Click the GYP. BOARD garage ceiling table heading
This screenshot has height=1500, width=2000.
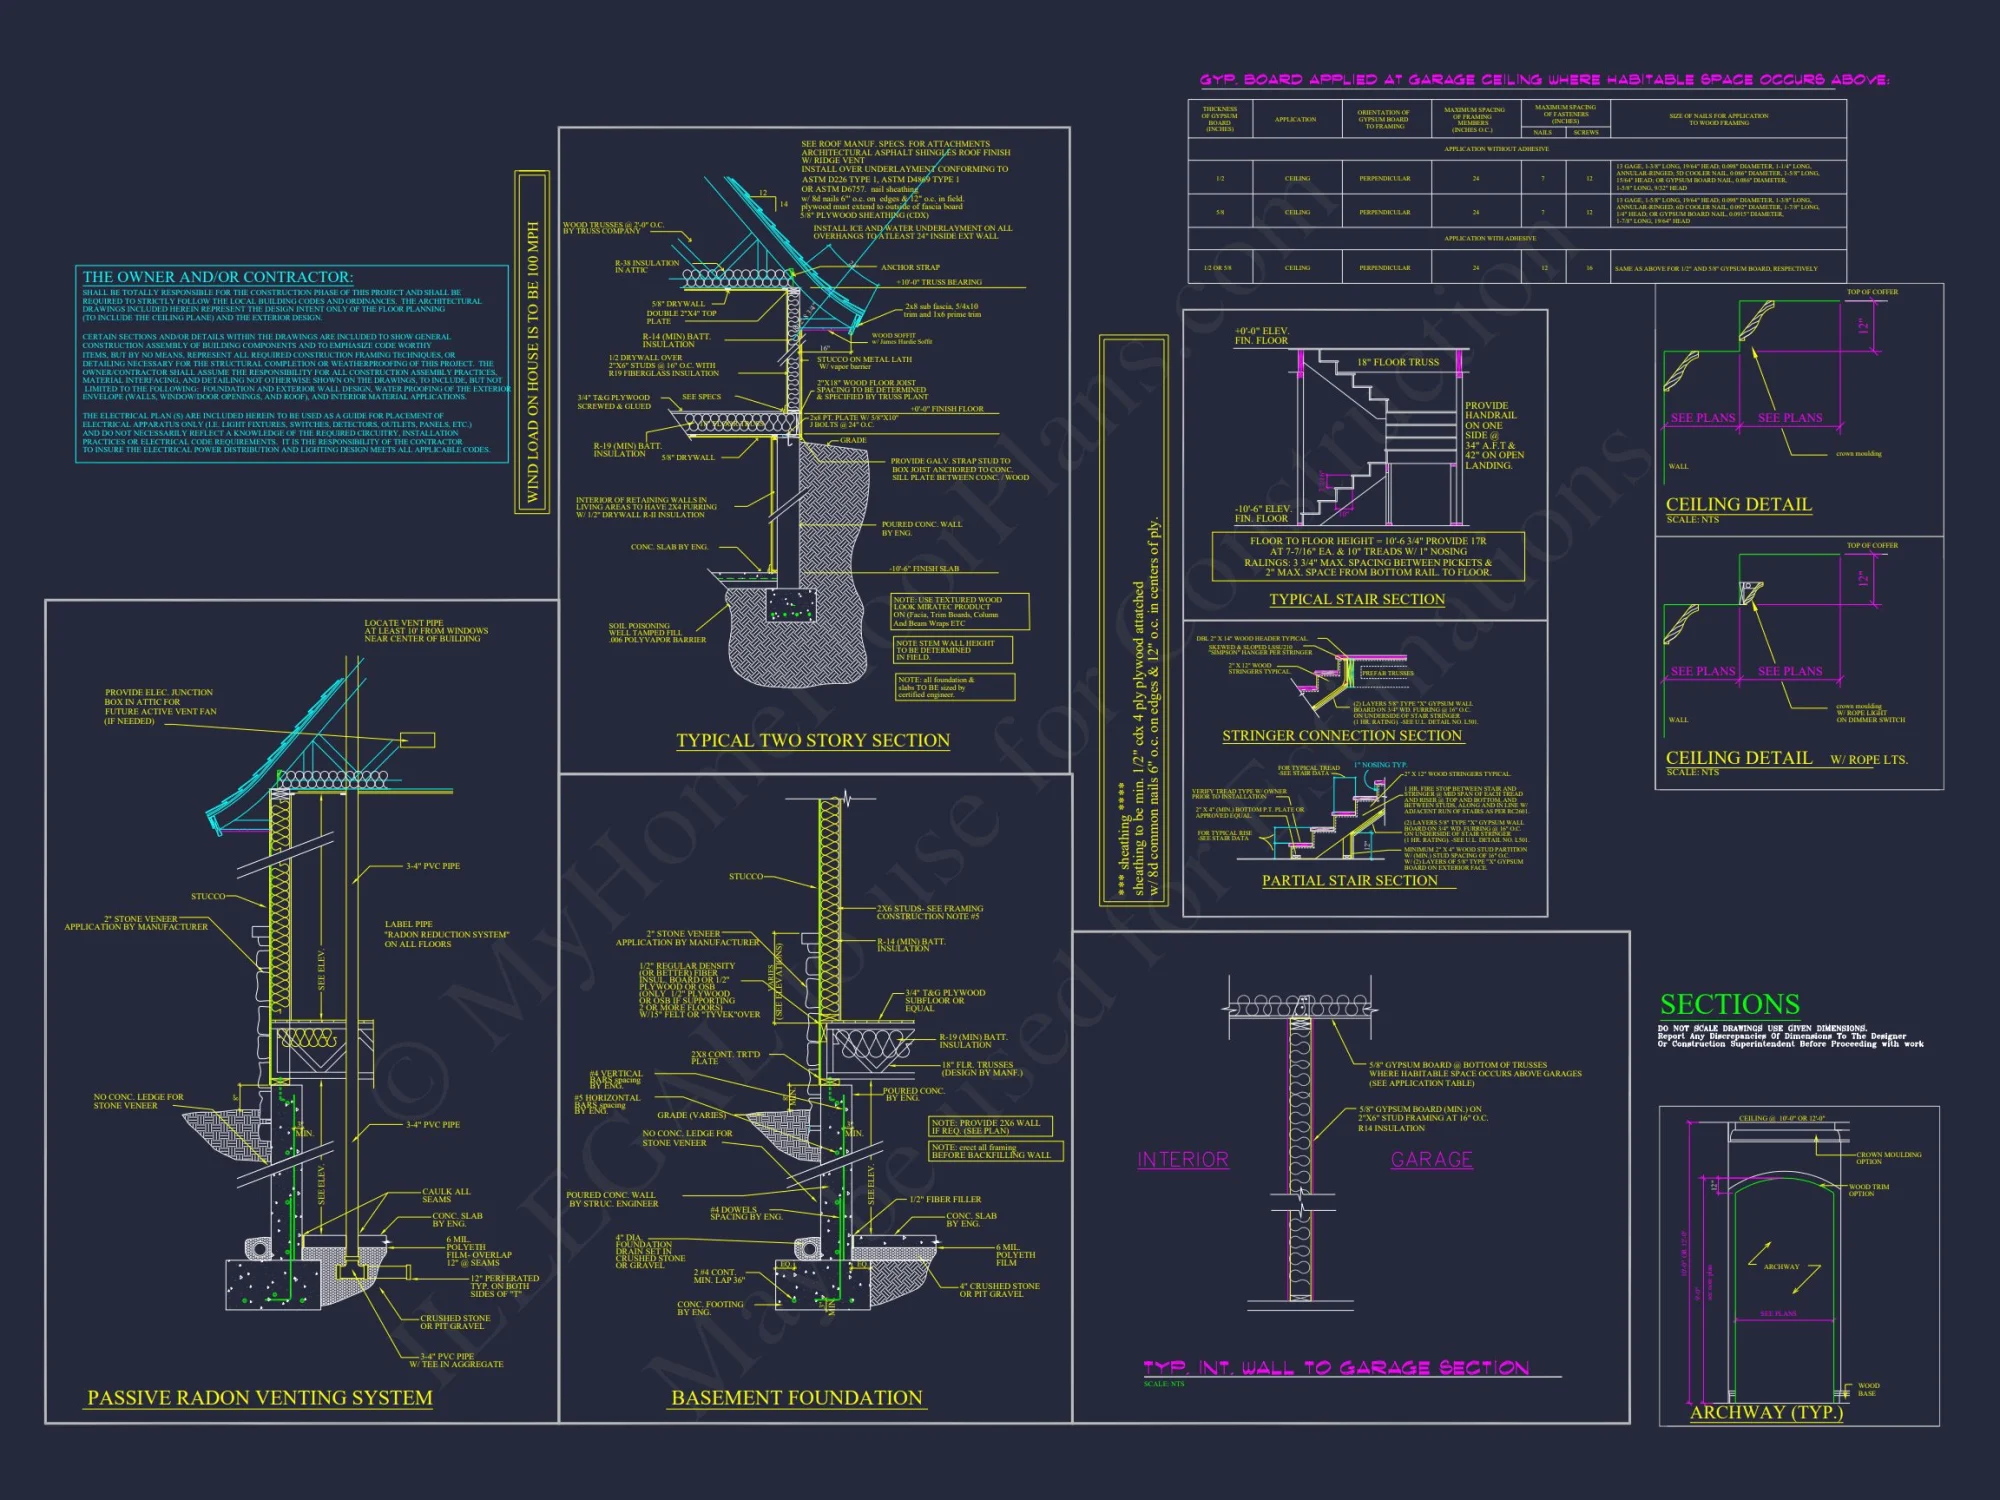click(x=1544, y=80)
